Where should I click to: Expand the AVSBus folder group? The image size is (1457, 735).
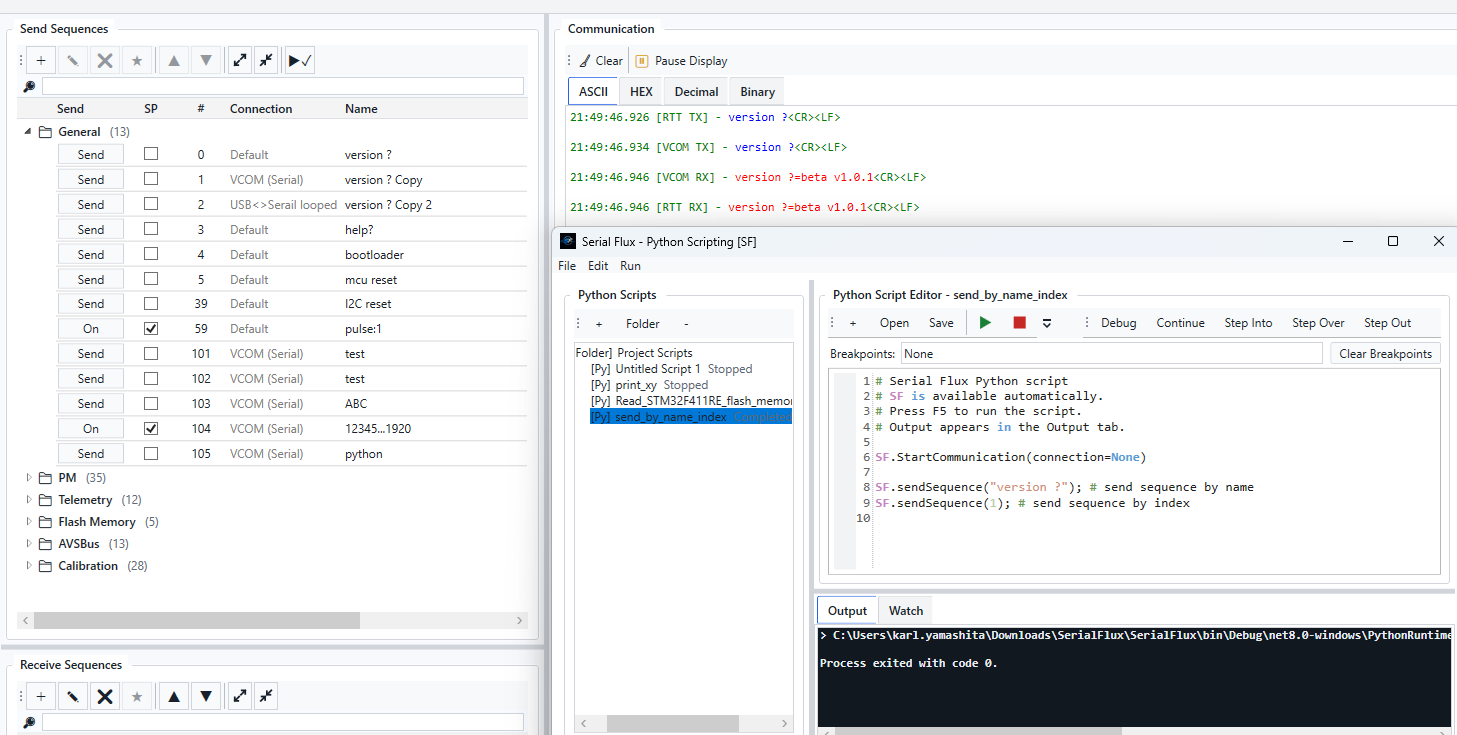[29, 544]
